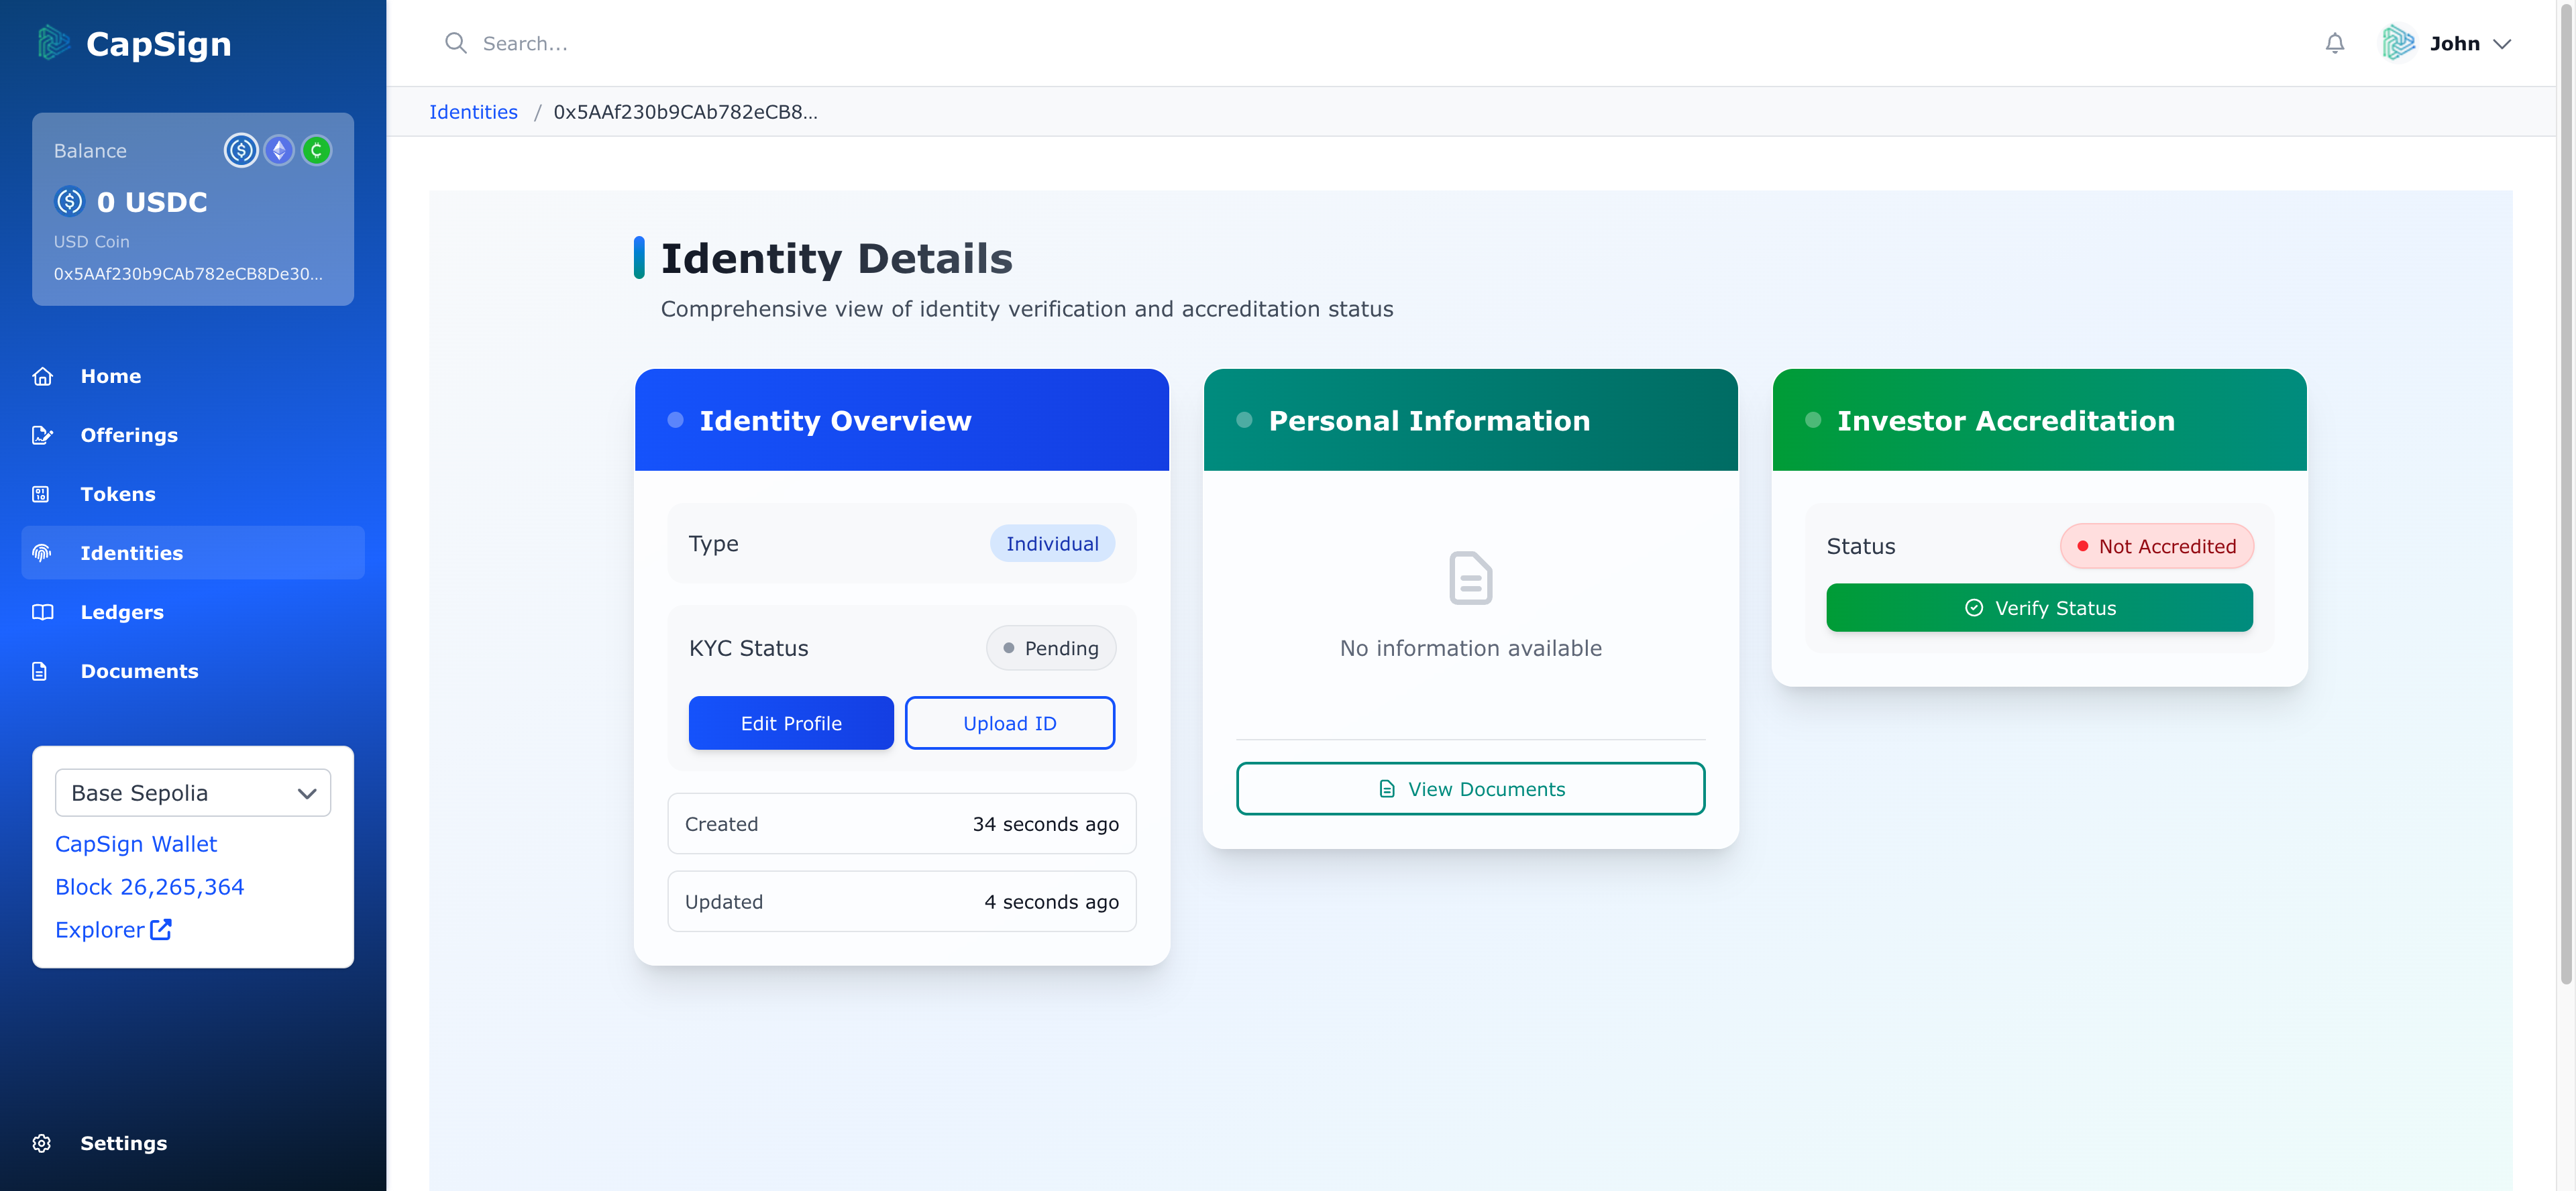This screenshot has height=1191, width=2576.
Task: Select the USDC balance token icon
Action: (241, 151)
